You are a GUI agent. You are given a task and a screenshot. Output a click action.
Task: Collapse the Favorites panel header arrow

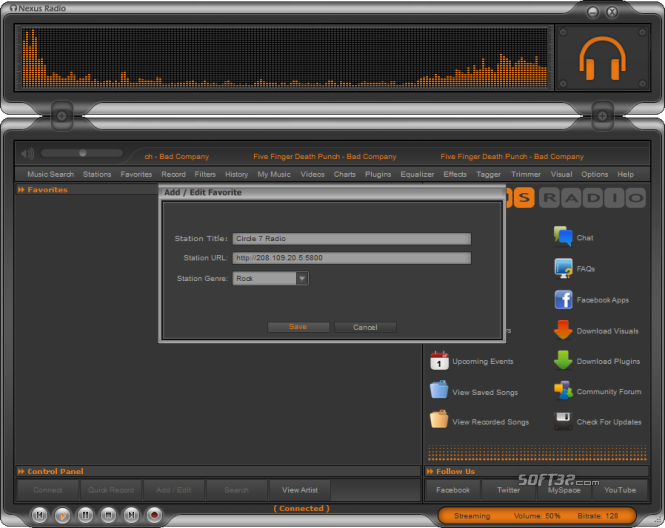pos(21,190)
